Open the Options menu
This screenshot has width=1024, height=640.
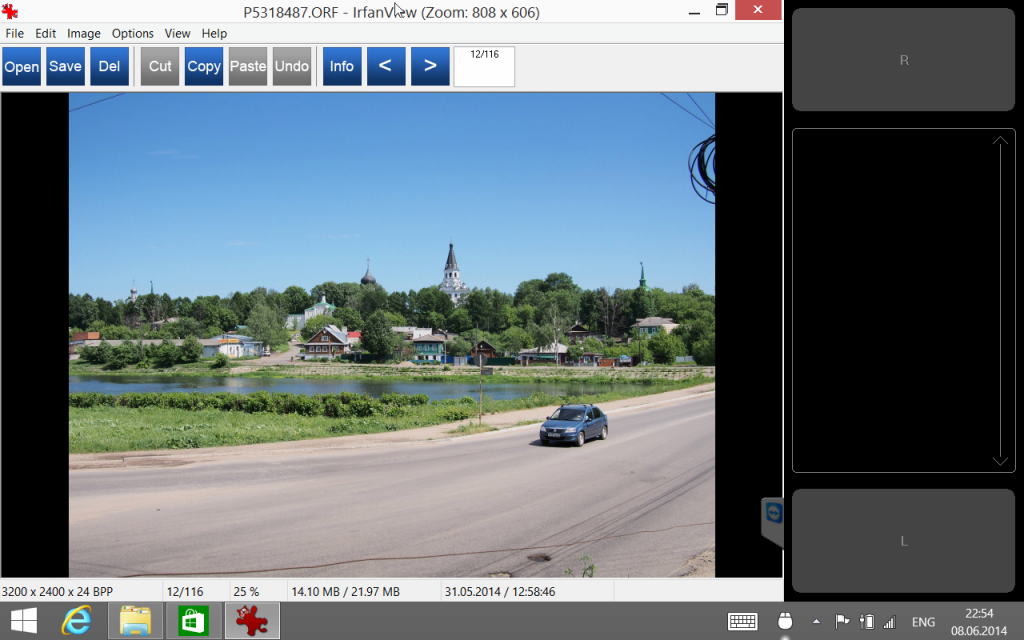click(133, 33)
